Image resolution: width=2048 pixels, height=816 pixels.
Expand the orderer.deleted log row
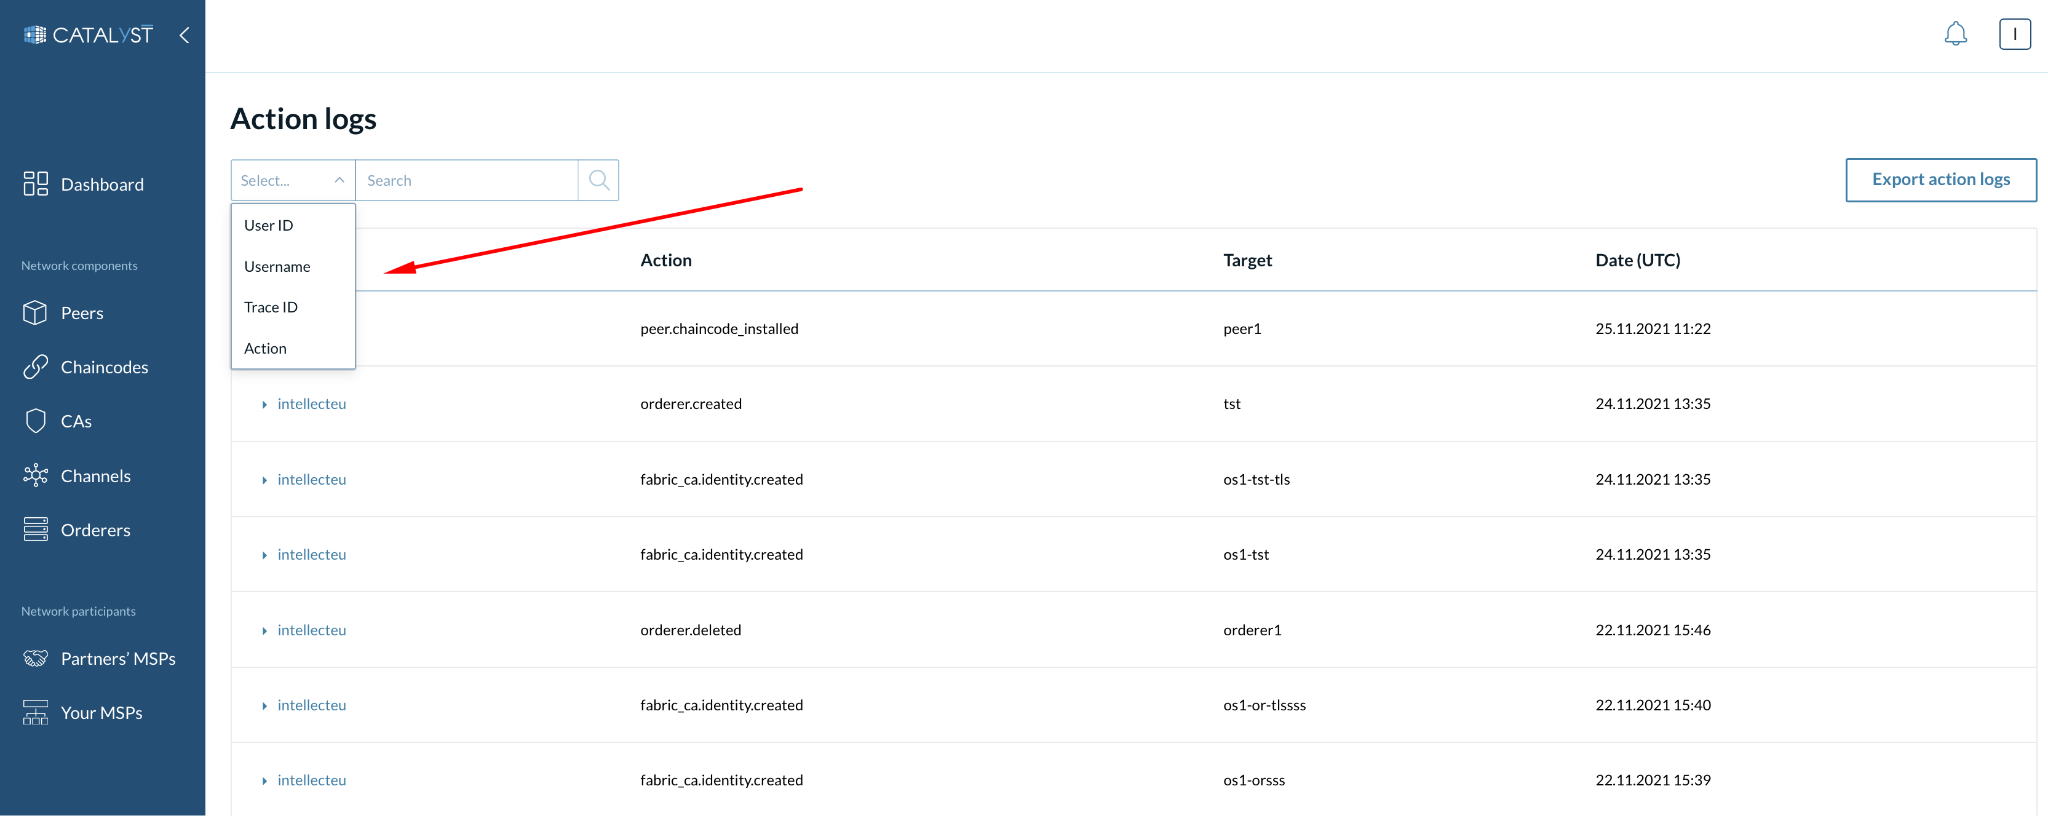264,631
